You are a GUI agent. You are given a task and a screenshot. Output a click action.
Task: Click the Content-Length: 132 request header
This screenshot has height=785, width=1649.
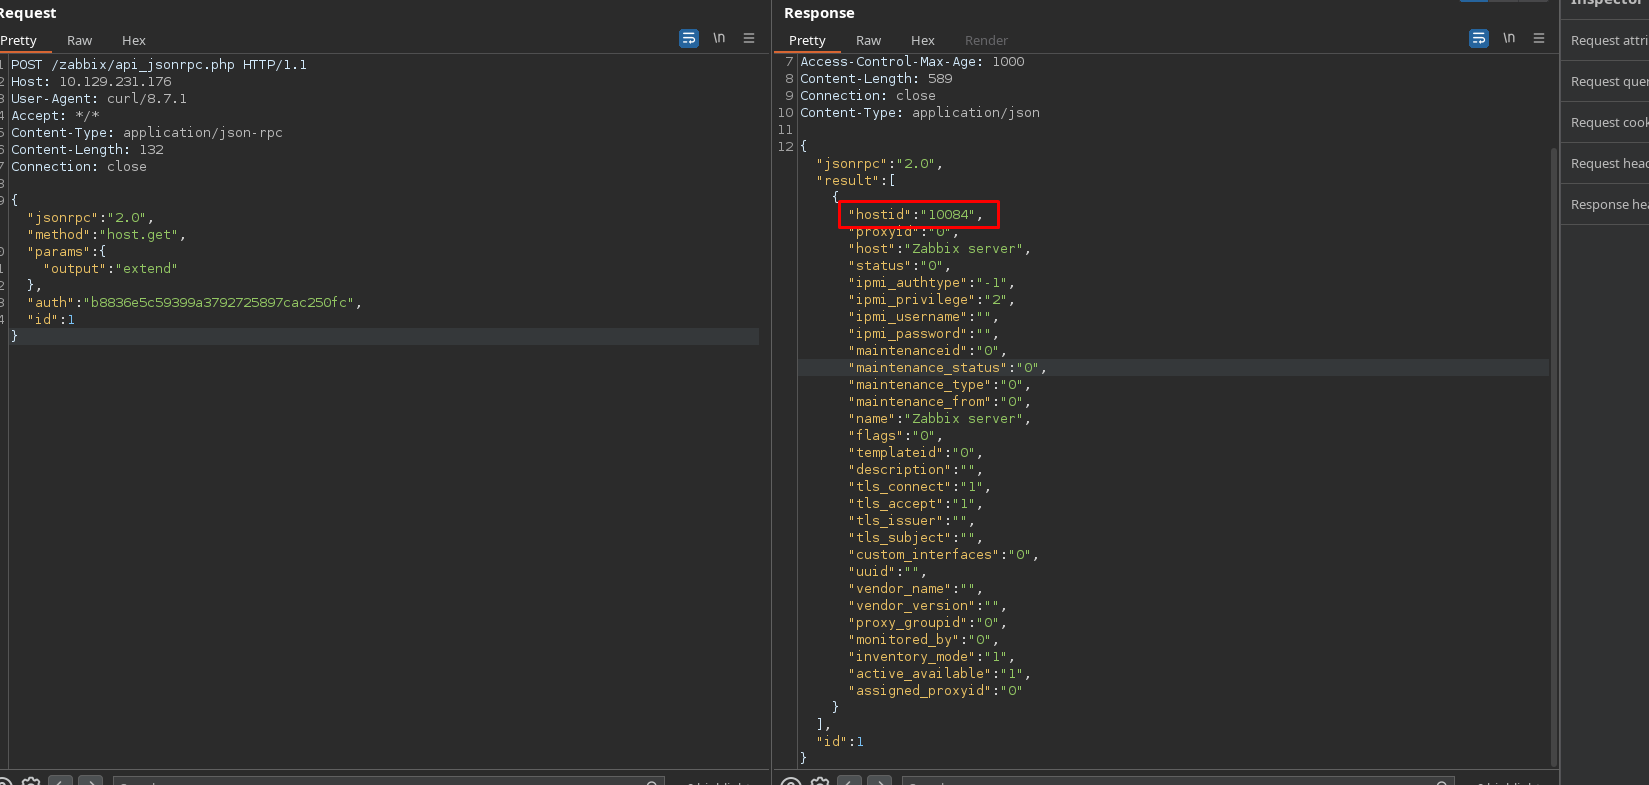pyautogui.click(x=87, y=149)
